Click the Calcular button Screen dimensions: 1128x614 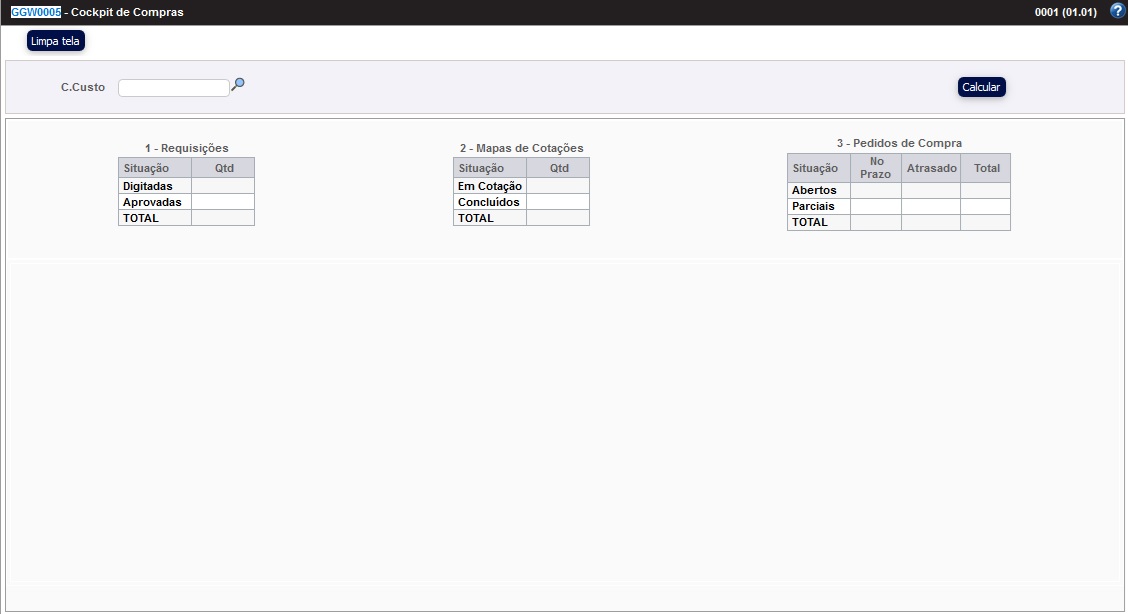(x=980, y=87)
